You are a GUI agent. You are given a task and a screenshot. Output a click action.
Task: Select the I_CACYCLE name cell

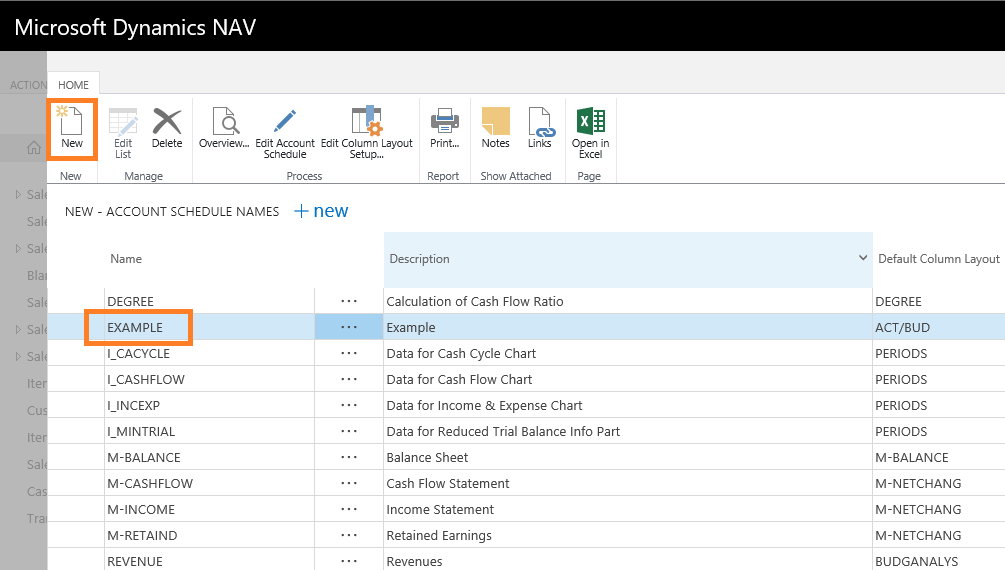click(x=210, y=353)
